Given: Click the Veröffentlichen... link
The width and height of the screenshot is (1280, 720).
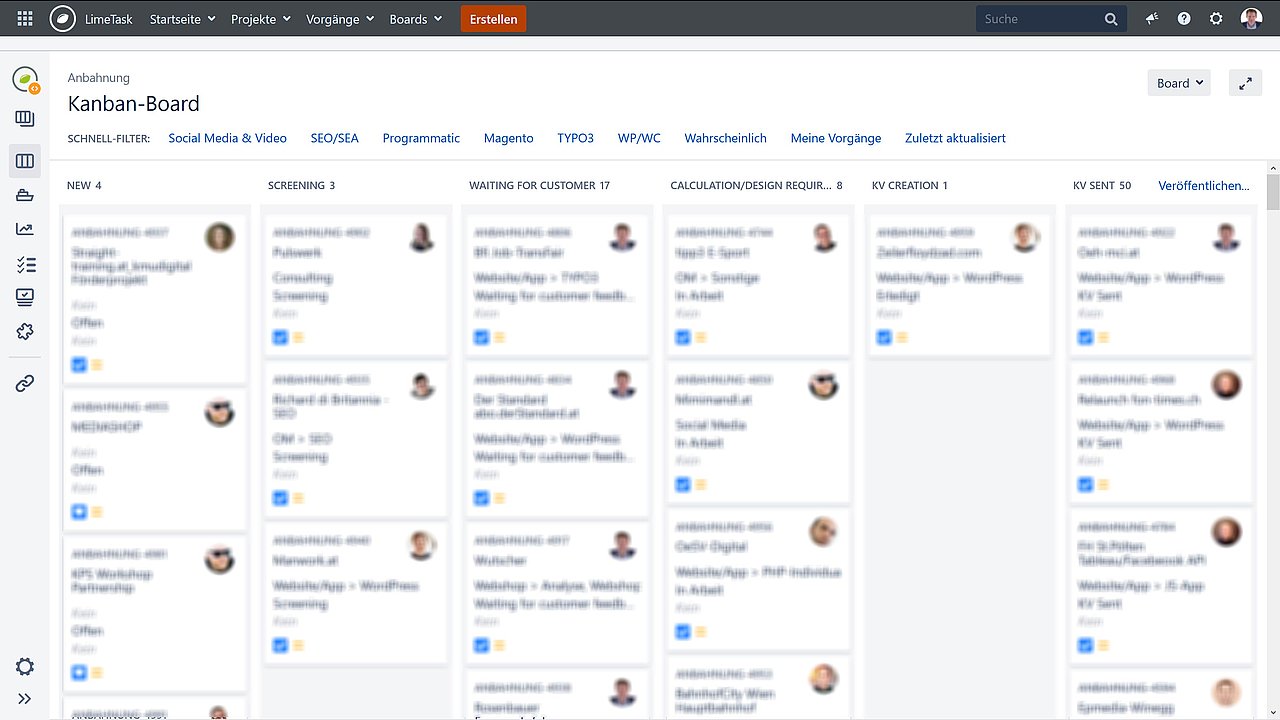Looking at the screenshot, I should [1204, 185].
